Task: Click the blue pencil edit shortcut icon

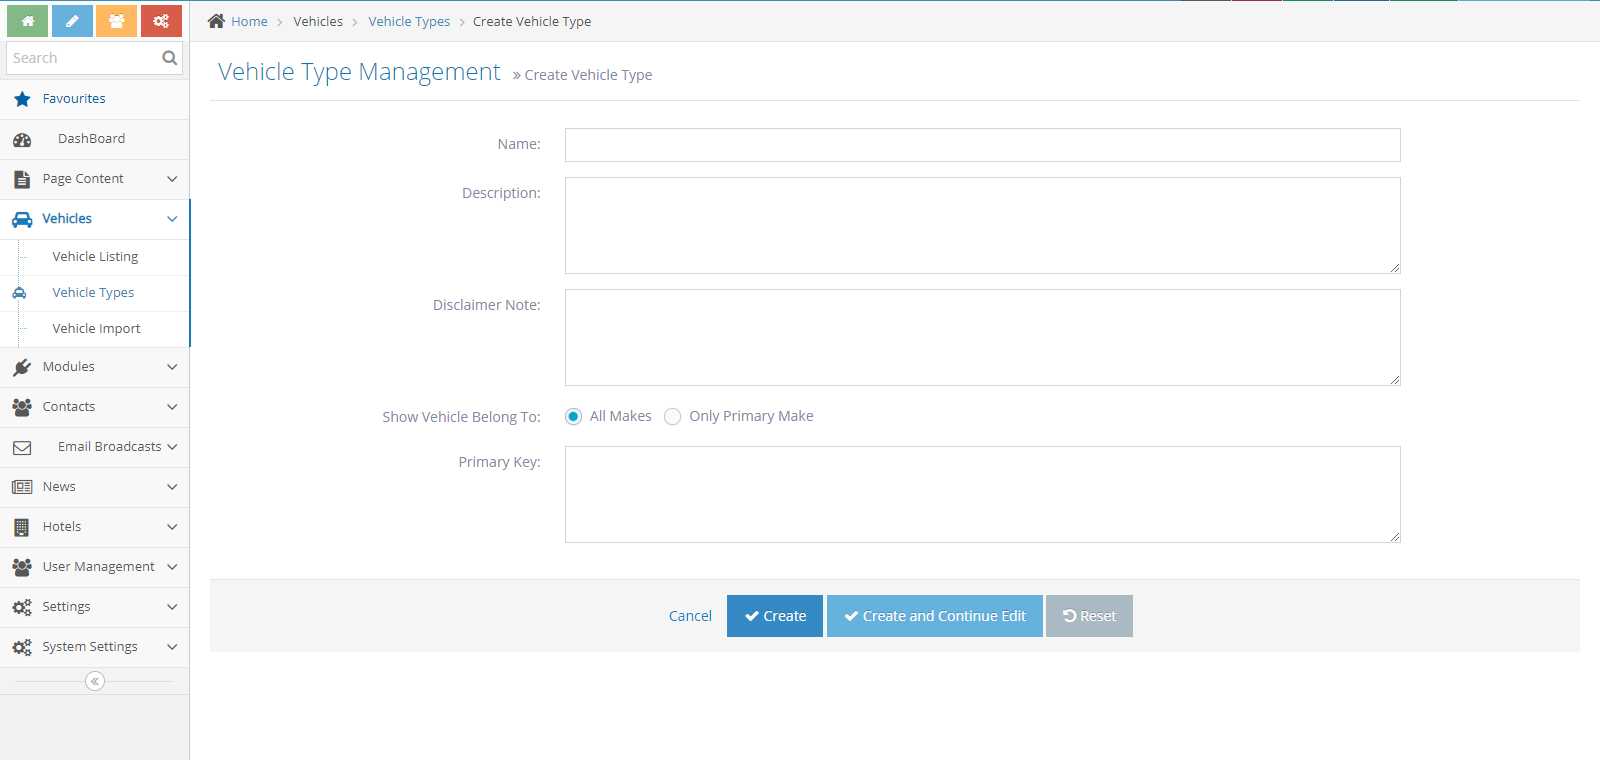Action: (x=72, y=21)
